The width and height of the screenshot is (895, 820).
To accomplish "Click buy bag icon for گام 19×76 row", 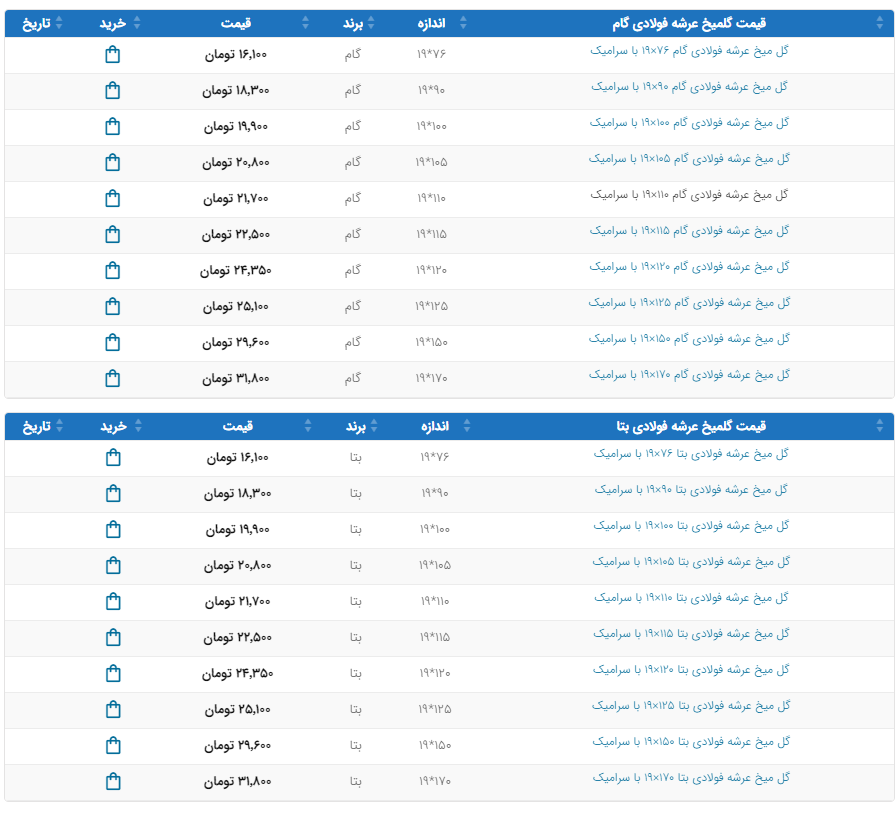I will point(112,54).
